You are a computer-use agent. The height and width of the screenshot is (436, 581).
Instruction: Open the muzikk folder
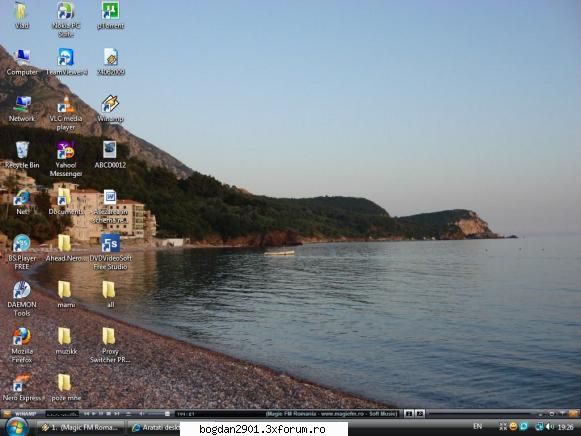point(66,341)
